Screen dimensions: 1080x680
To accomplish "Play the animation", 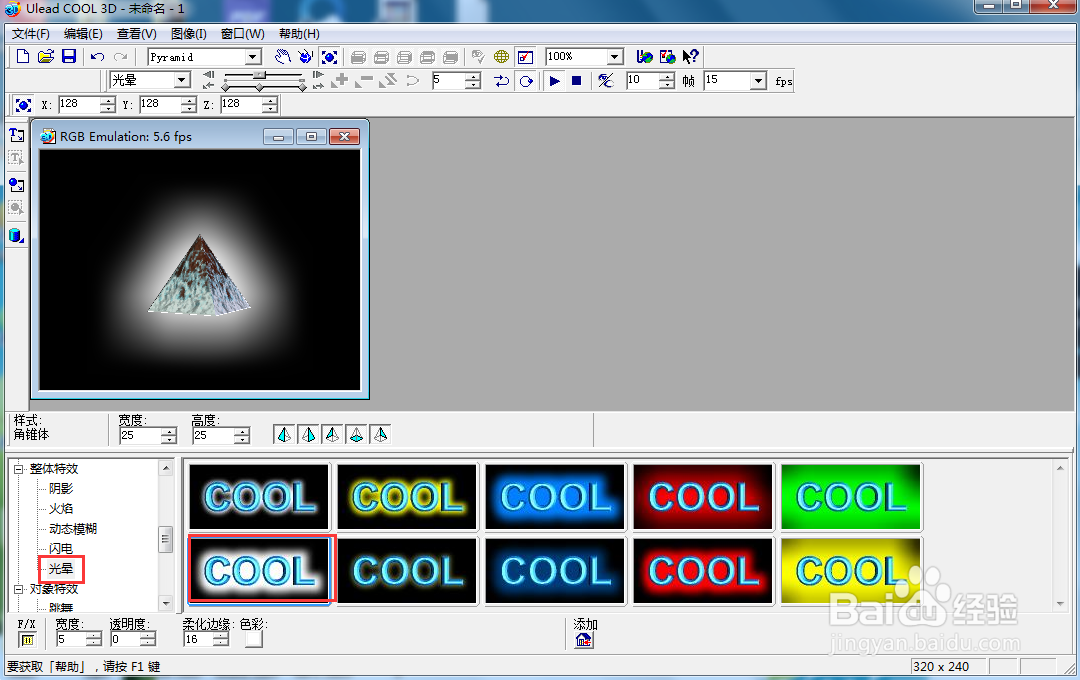I will pos(554,81).
